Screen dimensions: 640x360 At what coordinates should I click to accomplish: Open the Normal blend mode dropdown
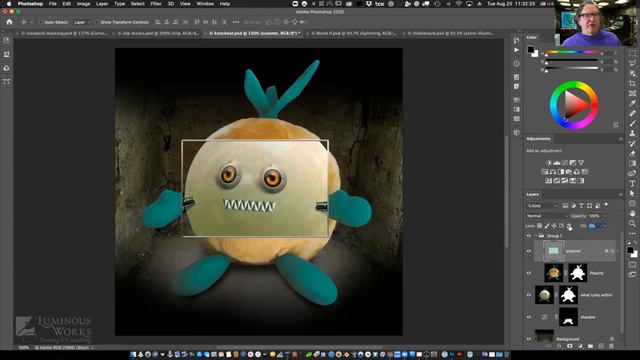(x=546, y=216)
